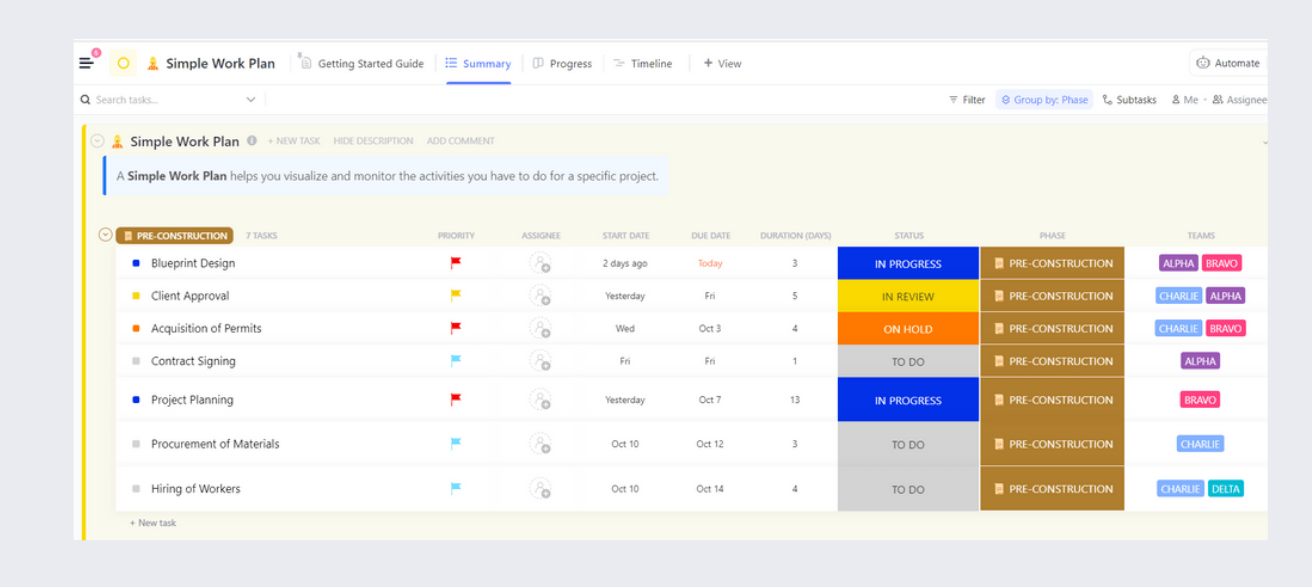Click the + New task link
Viewport: 1312px width, 587px height.
coord(153,523)
